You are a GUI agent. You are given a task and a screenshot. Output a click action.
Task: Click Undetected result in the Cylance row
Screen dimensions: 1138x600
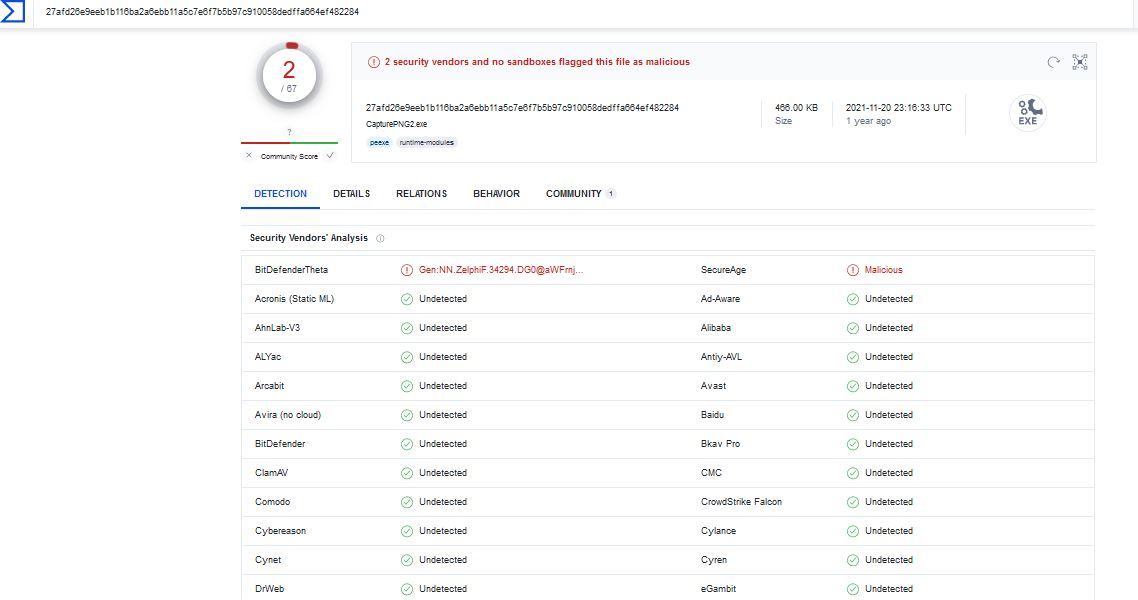click(889, 531)
